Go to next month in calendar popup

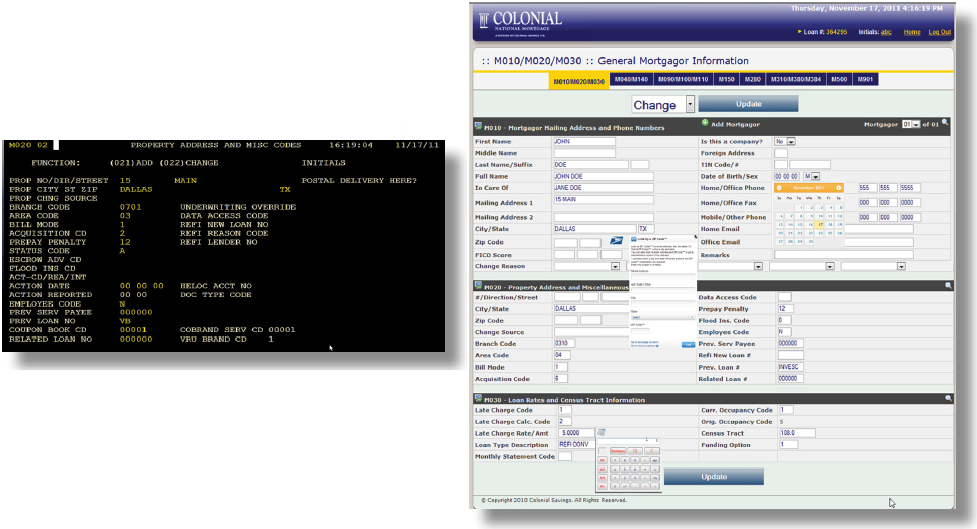point(839,188)
